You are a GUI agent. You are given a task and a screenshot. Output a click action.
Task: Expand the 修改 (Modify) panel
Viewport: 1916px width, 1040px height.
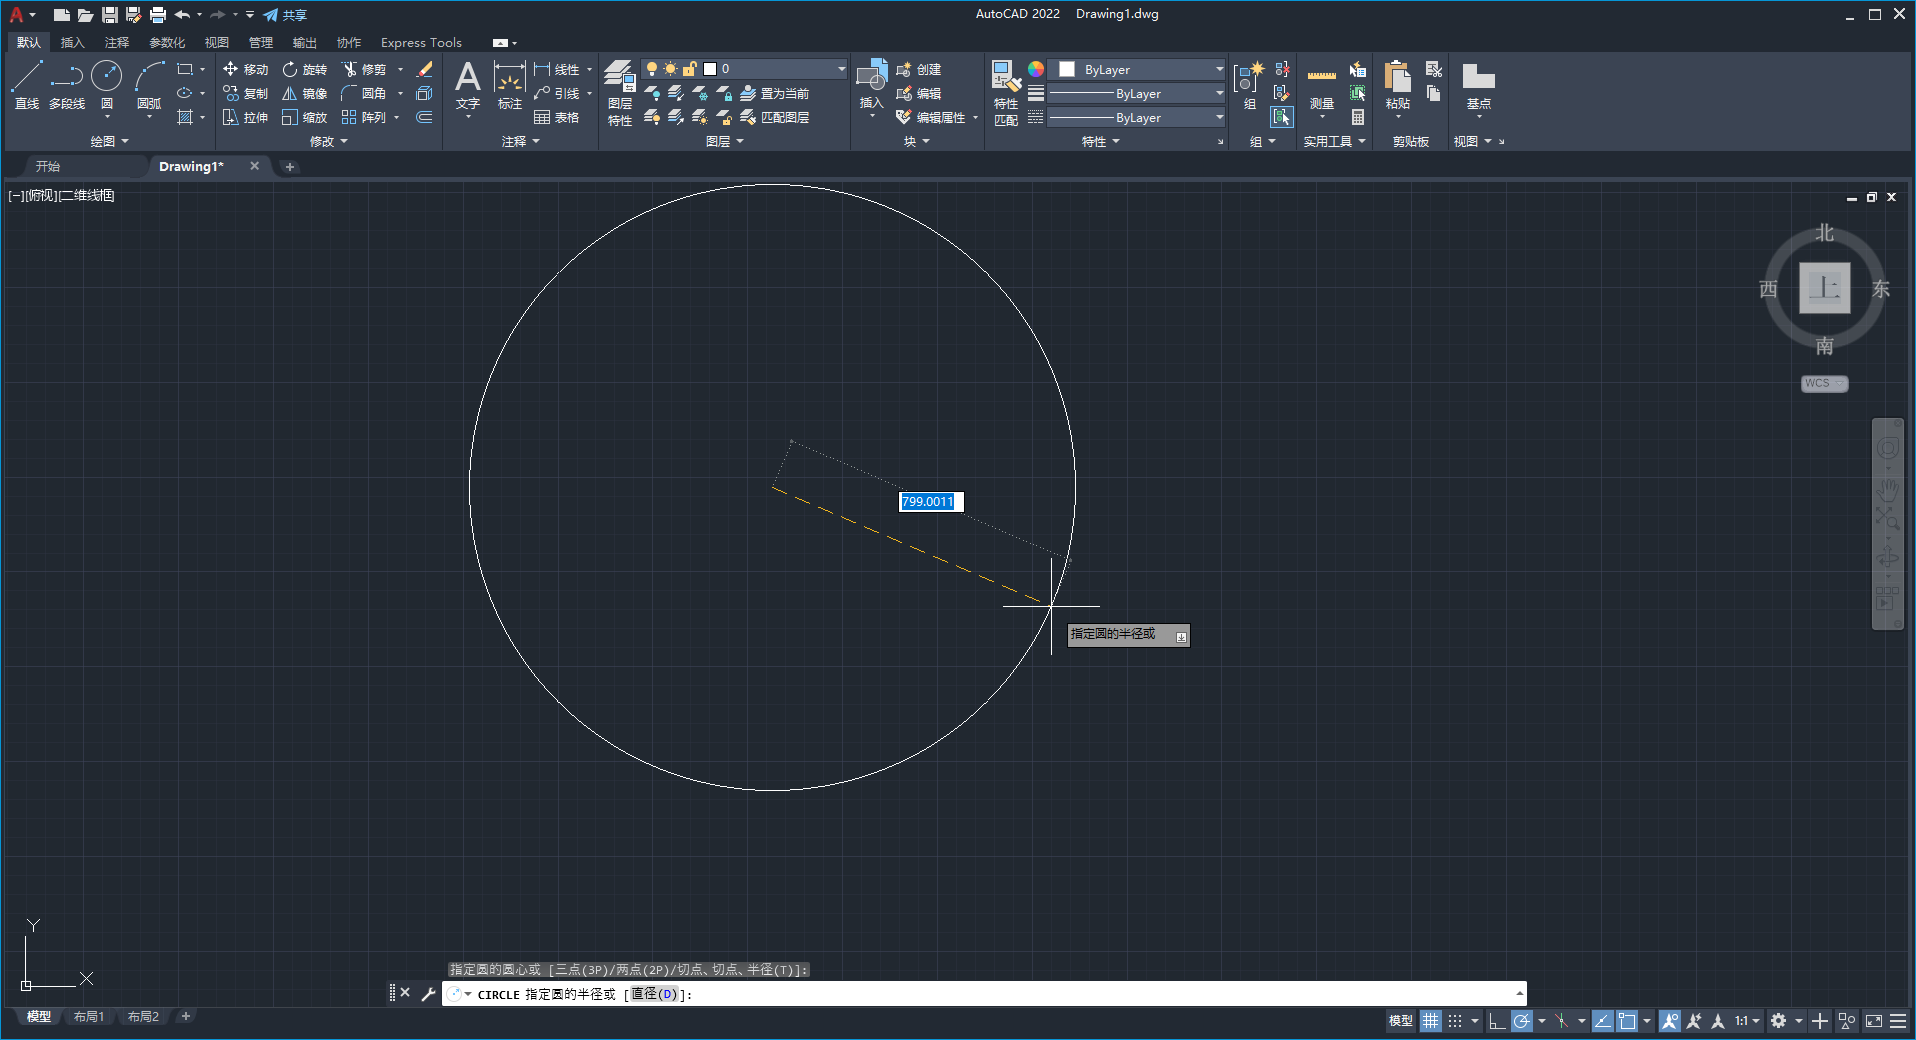click(x=329, y=142)
